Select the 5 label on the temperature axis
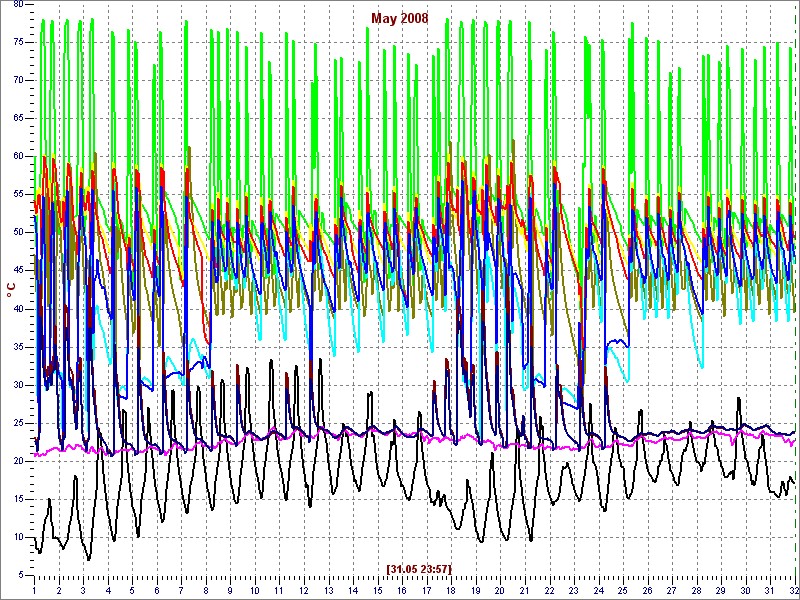The height and width of the screenshot is (600, 800). tap(22, 576)
